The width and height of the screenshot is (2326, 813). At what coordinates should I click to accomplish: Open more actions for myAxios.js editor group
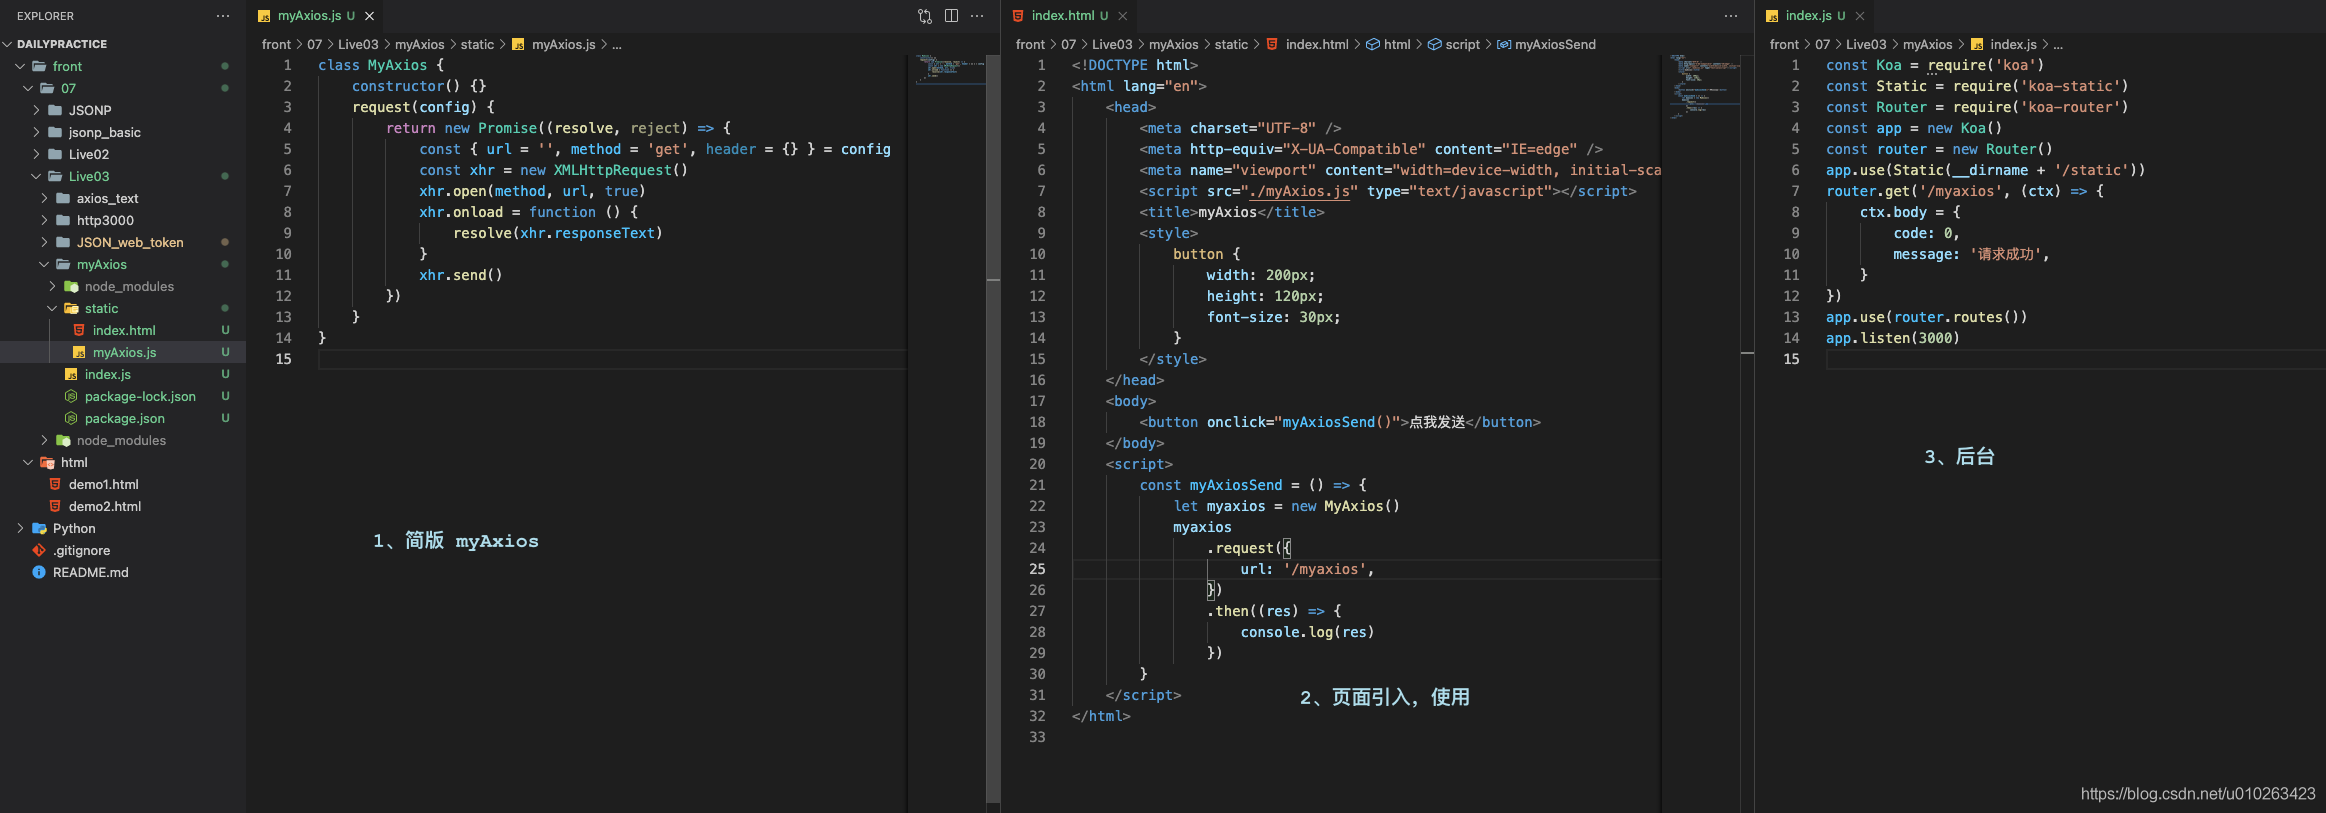(977, 16)
